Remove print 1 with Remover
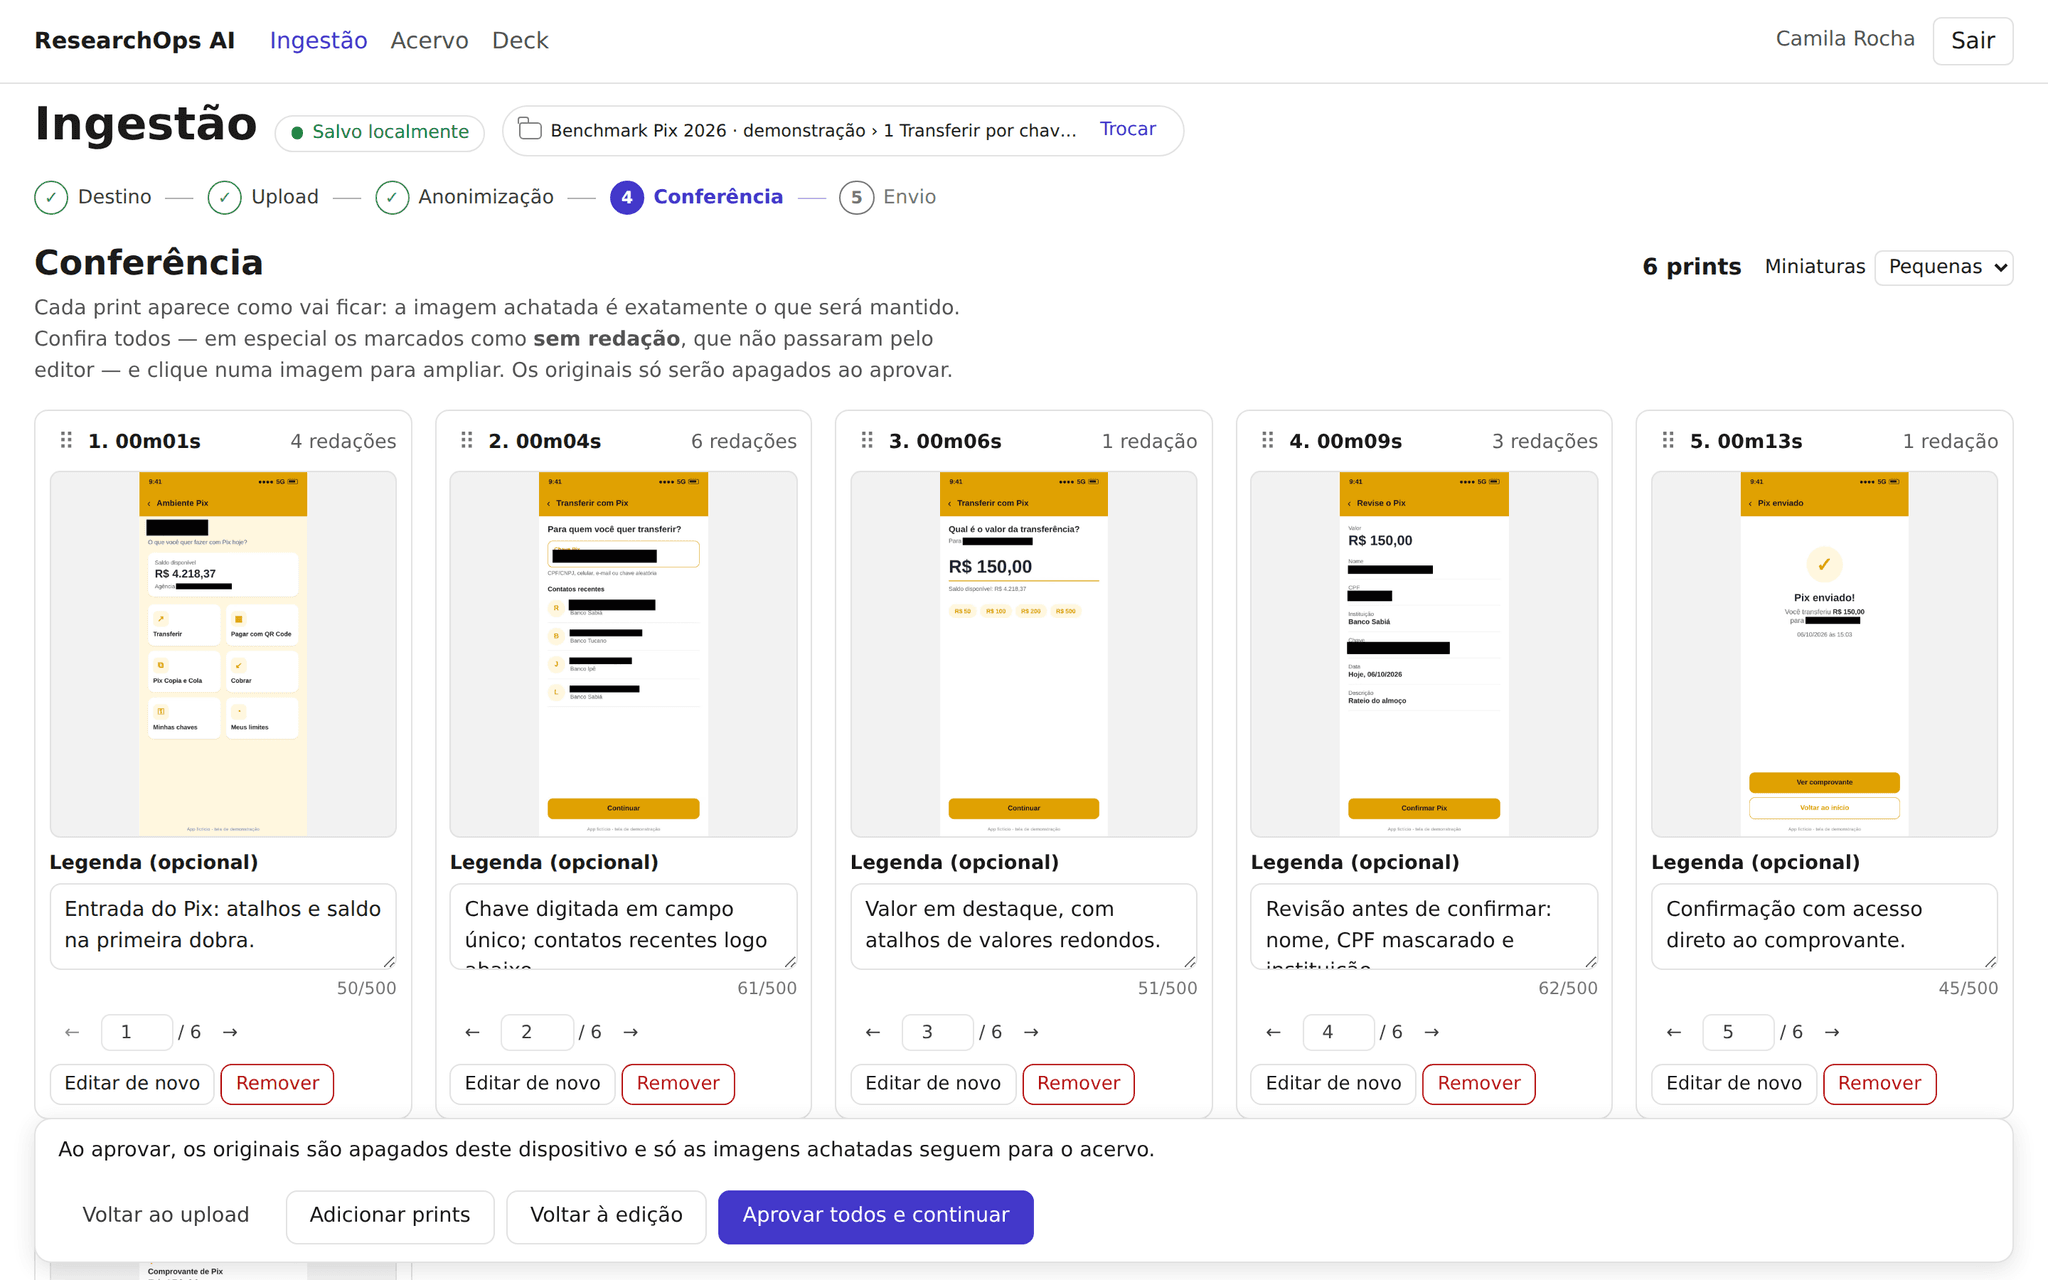 277,1084
